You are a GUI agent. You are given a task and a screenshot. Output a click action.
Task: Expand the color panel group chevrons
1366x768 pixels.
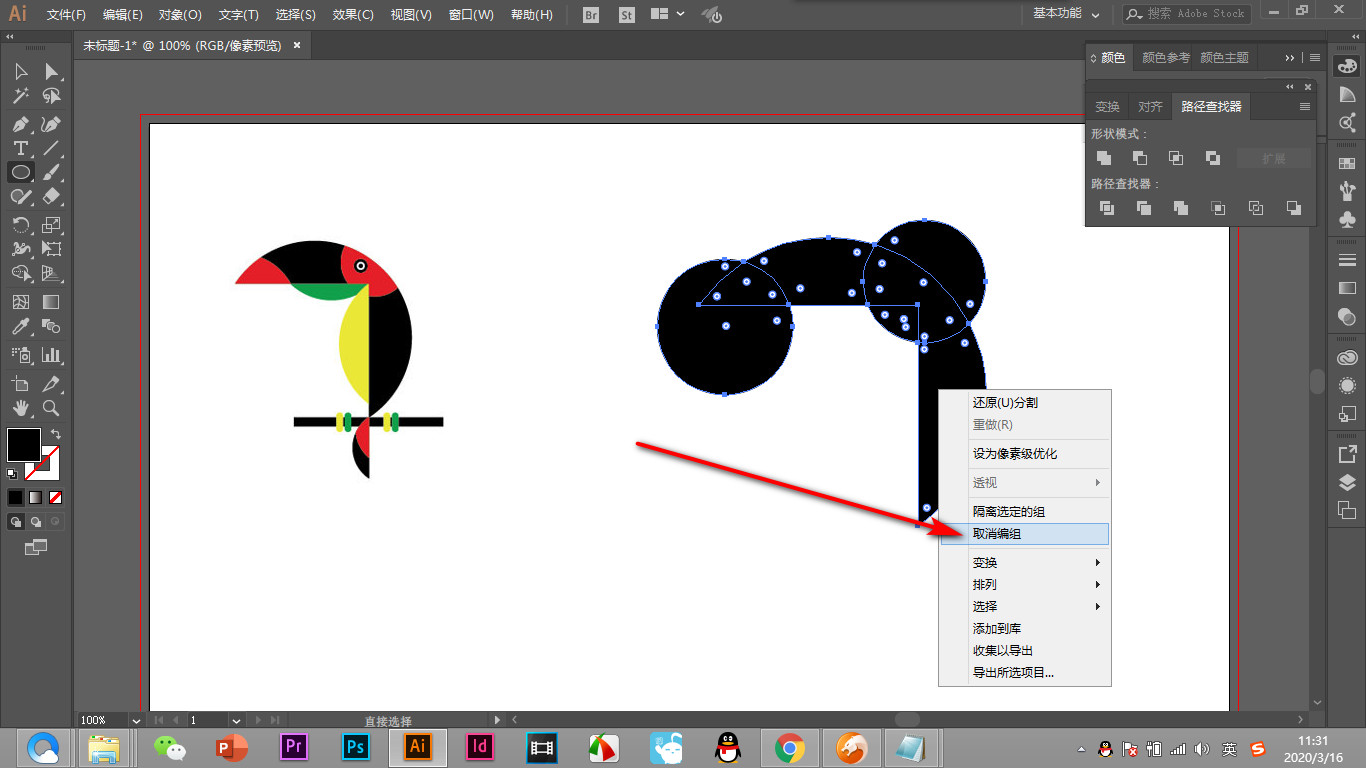tap(1290, 58)
